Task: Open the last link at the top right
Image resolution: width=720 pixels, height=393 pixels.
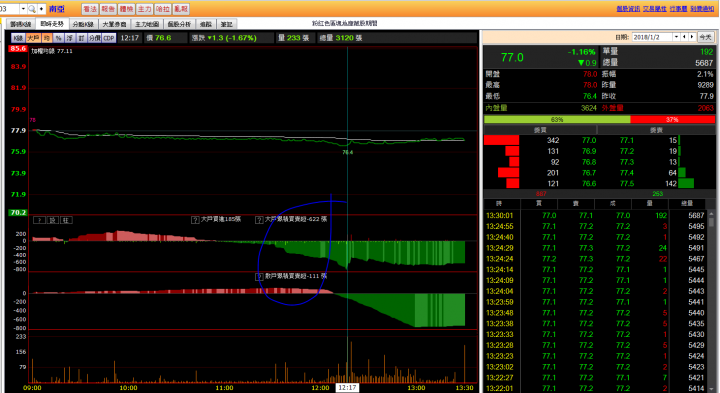Action: point(702,9)
